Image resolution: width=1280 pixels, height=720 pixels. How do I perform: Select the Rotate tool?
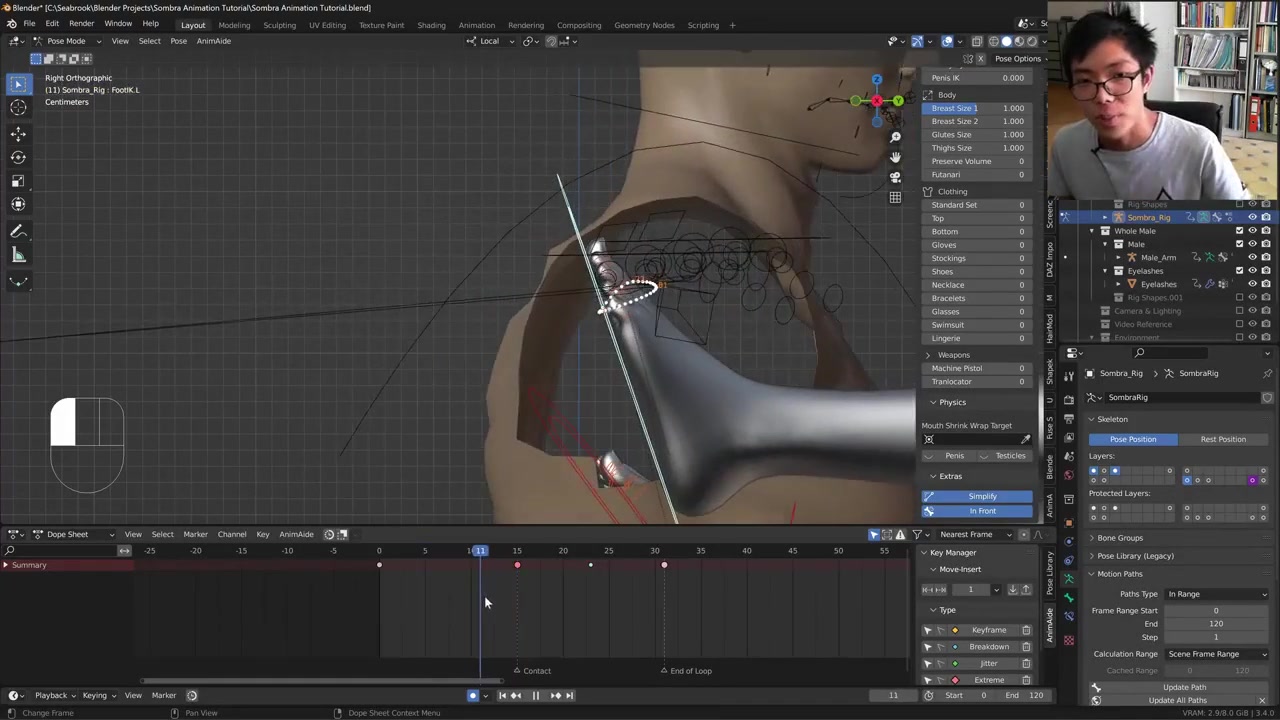pos(18,157)
